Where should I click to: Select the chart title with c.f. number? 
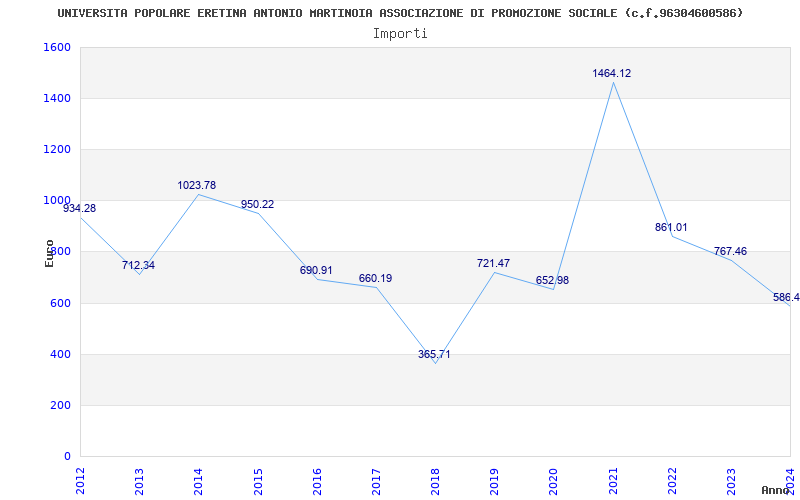(x=400, y=13)
